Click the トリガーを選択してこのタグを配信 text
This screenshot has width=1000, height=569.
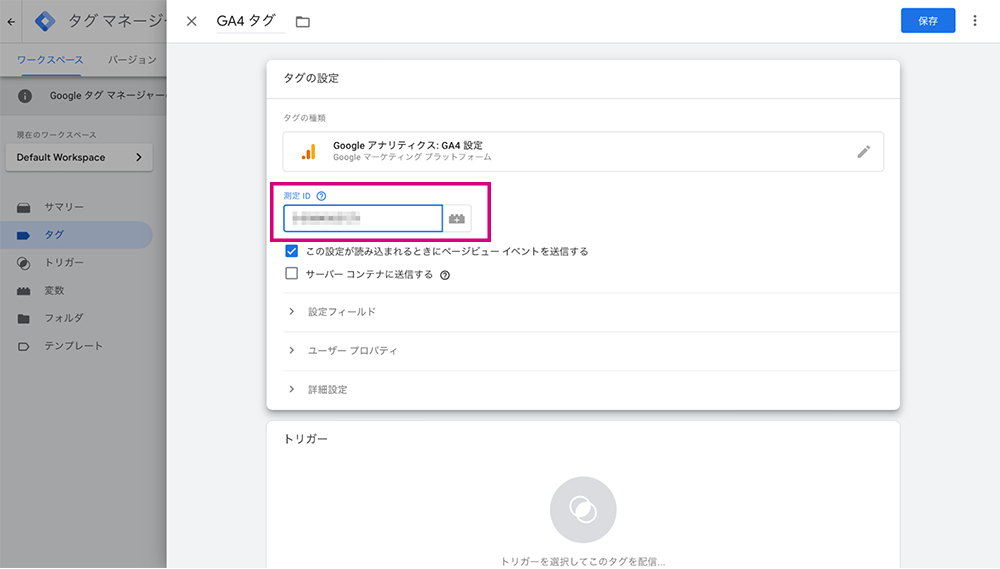point(582,561)
